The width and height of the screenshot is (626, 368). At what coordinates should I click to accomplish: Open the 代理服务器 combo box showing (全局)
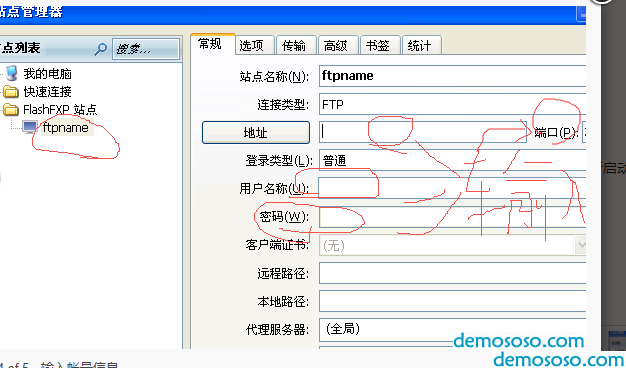pos(452,329)
